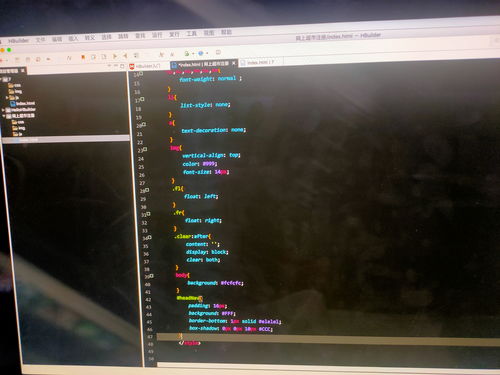
Task: Select the css folder under project 7
Action: (x=15, y=85)
